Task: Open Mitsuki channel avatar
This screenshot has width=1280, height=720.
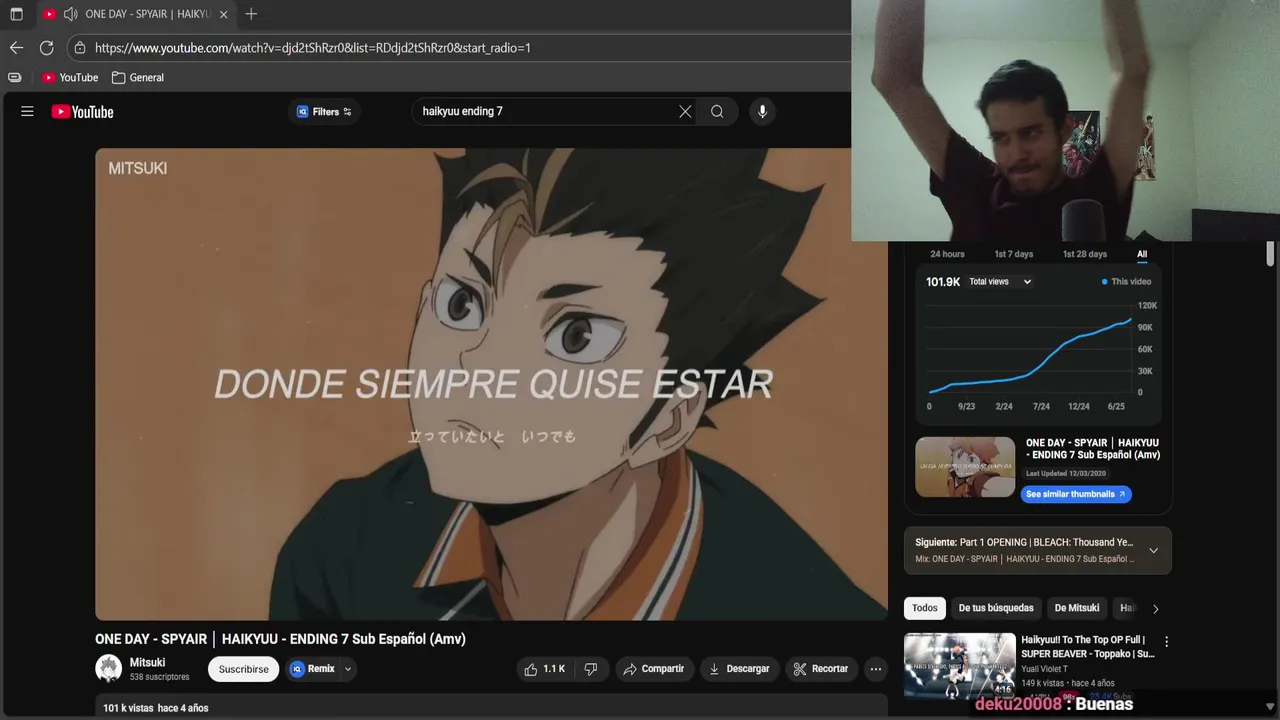Action: (108, 668)
